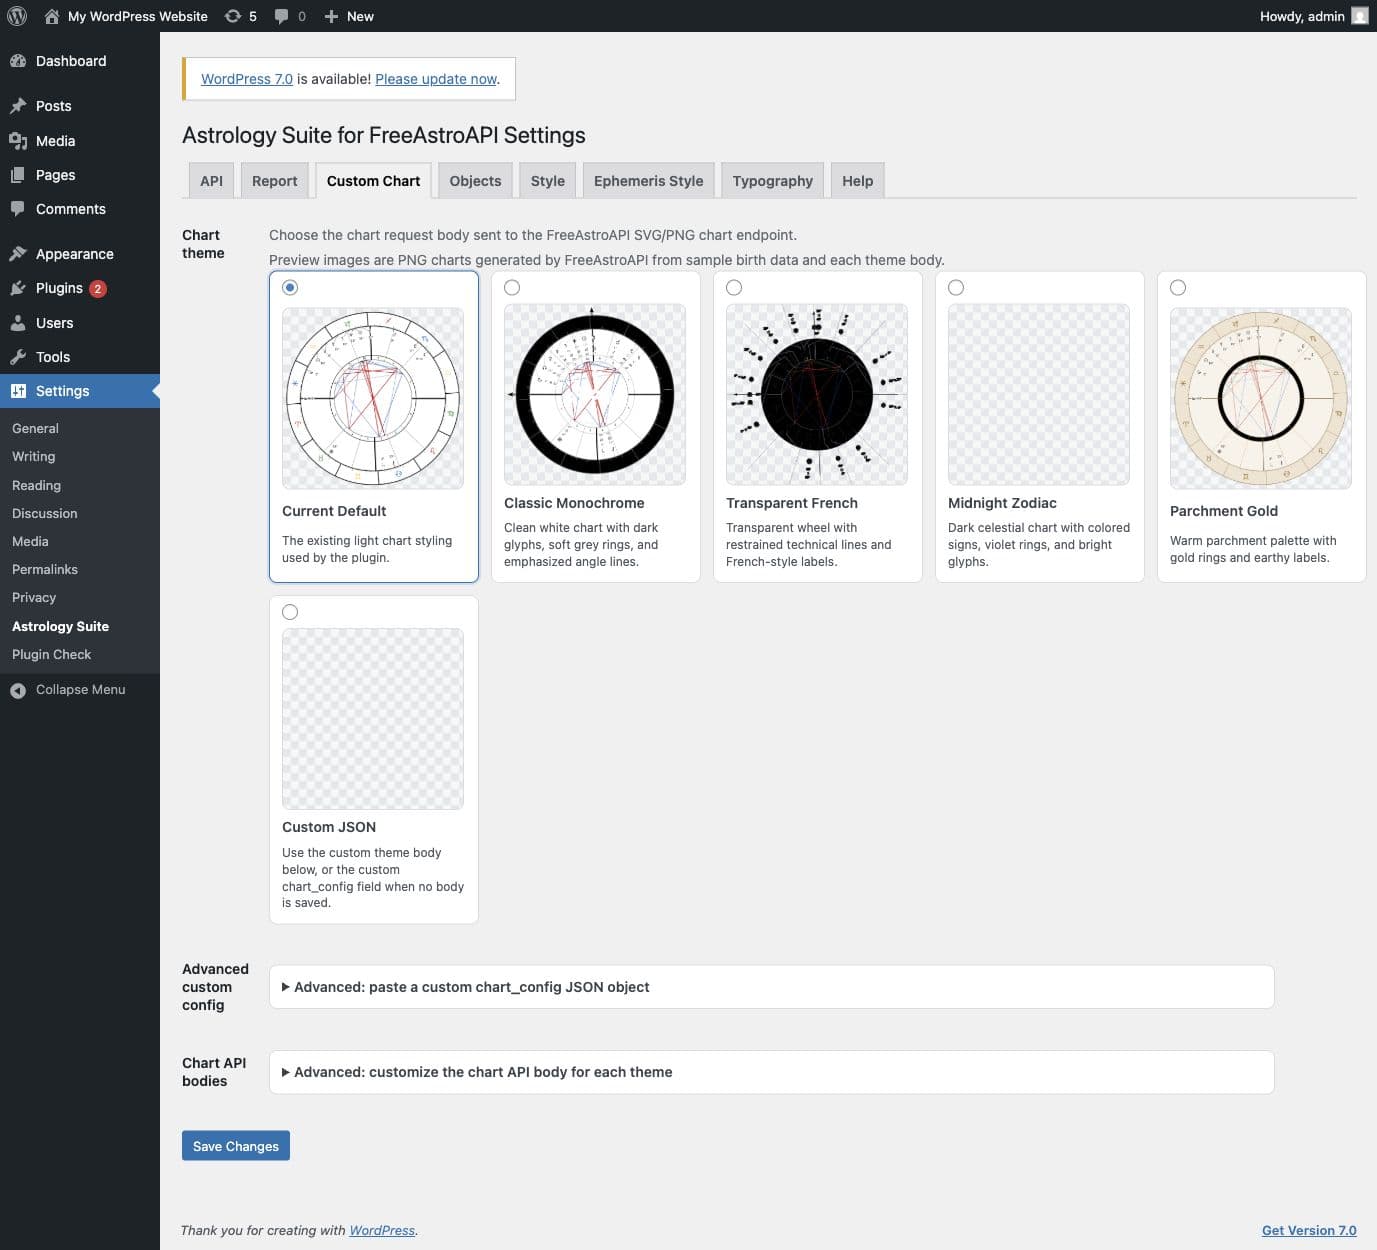The width and height of the screenshot is (1377, 1250).
Task: Click the comments bubble icon in admin bar
Action: [282, 16]
